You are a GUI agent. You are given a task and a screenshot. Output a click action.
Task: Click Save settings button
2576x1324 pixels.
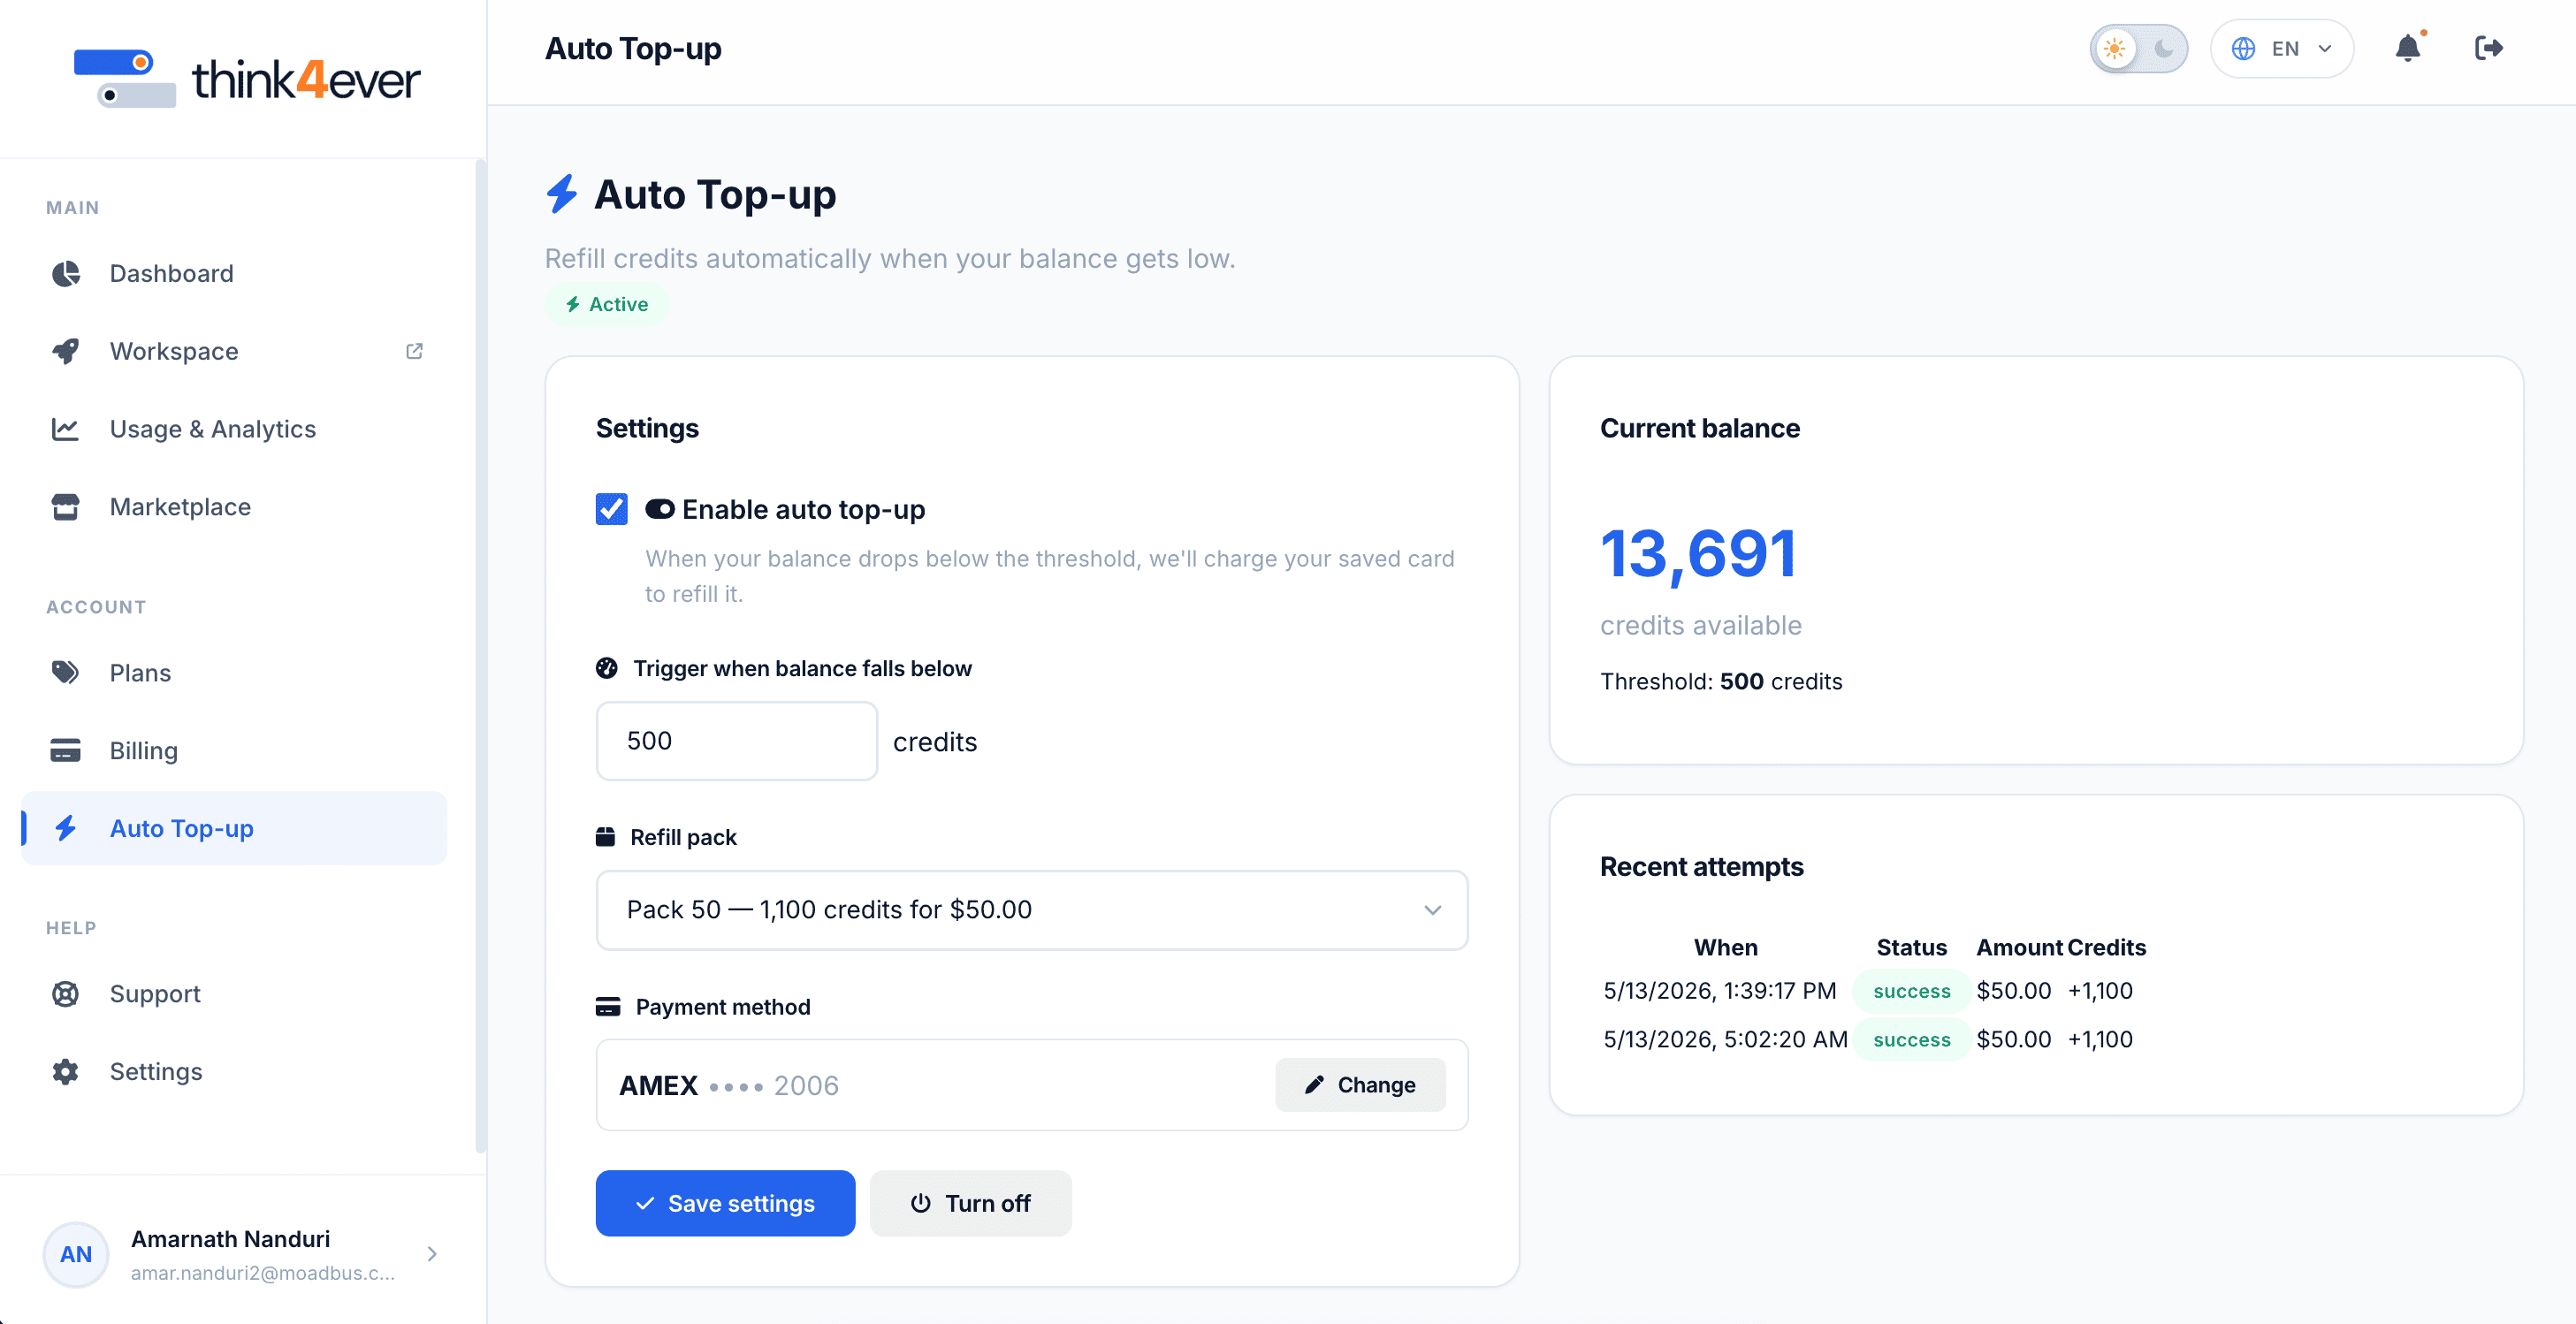coord(726,1203)
